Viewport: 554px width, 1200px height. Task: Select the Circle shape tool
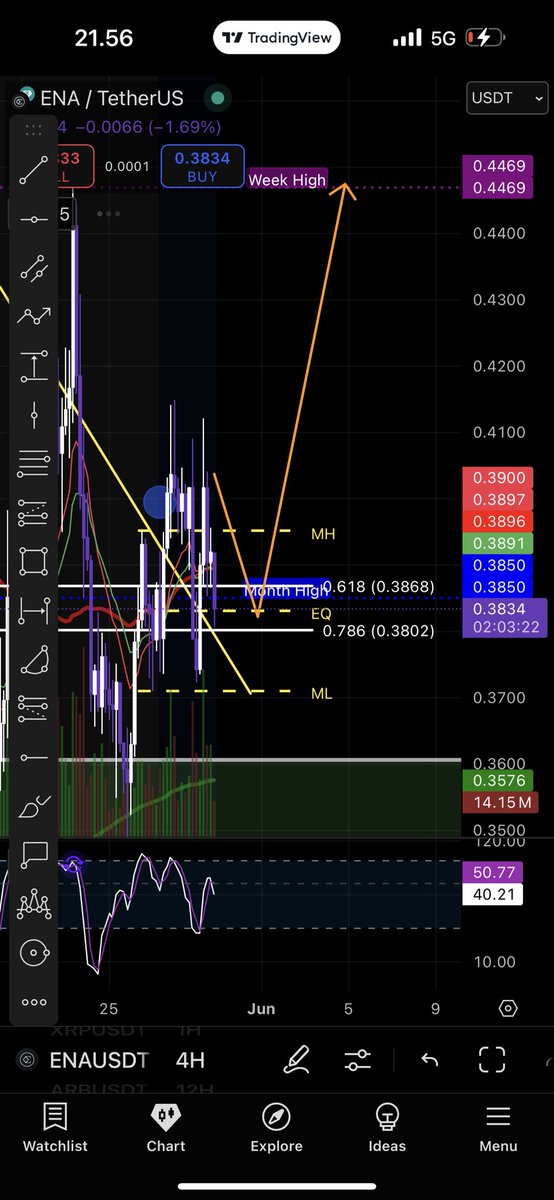coord(34,952)
